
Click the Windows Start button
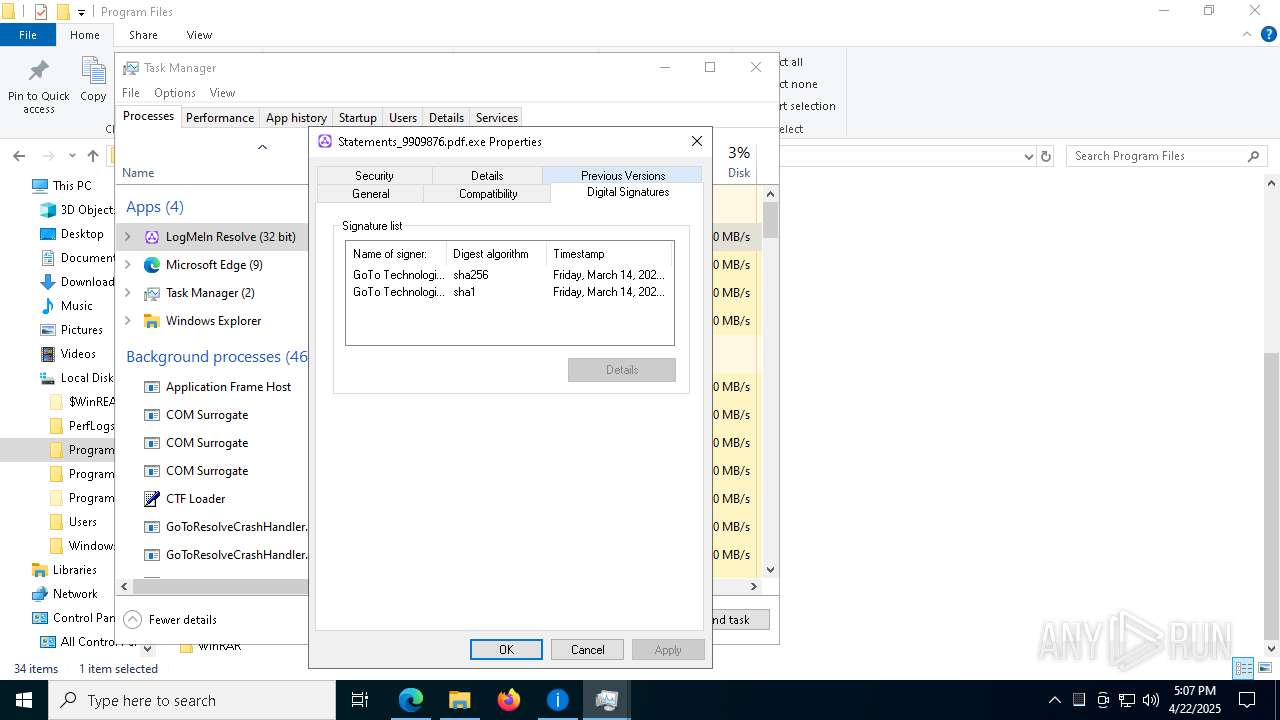(x=23, y=700)
